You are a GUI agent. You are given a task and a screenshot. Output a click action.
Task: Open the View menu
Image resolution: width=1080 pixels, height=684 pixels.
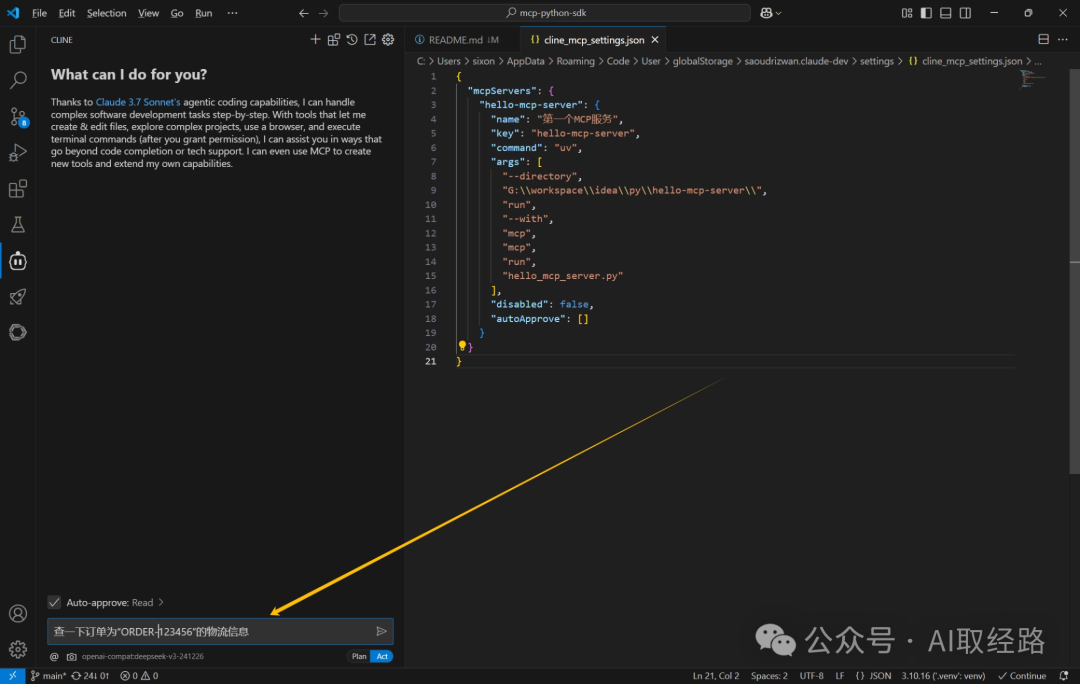click(148, 13)
